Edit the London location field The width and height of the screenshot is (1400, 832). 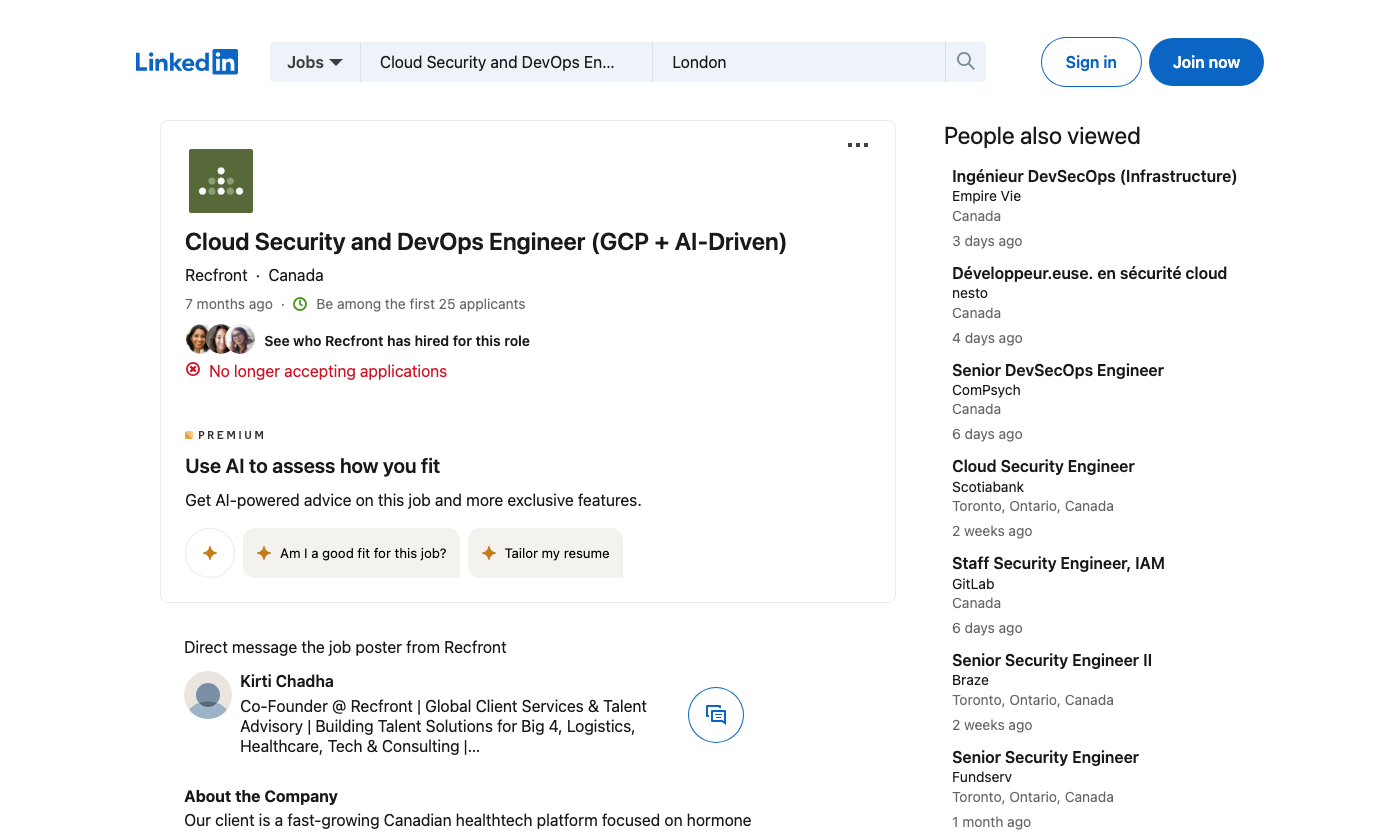pos(798,62)
